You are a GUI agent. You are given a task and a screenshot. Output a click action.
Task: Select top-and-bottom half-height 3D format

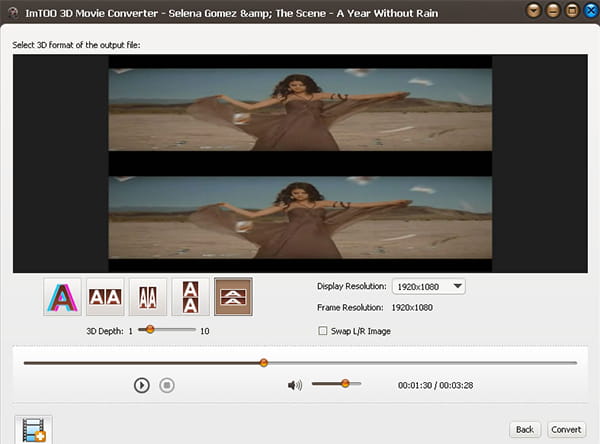coord(233,297)
